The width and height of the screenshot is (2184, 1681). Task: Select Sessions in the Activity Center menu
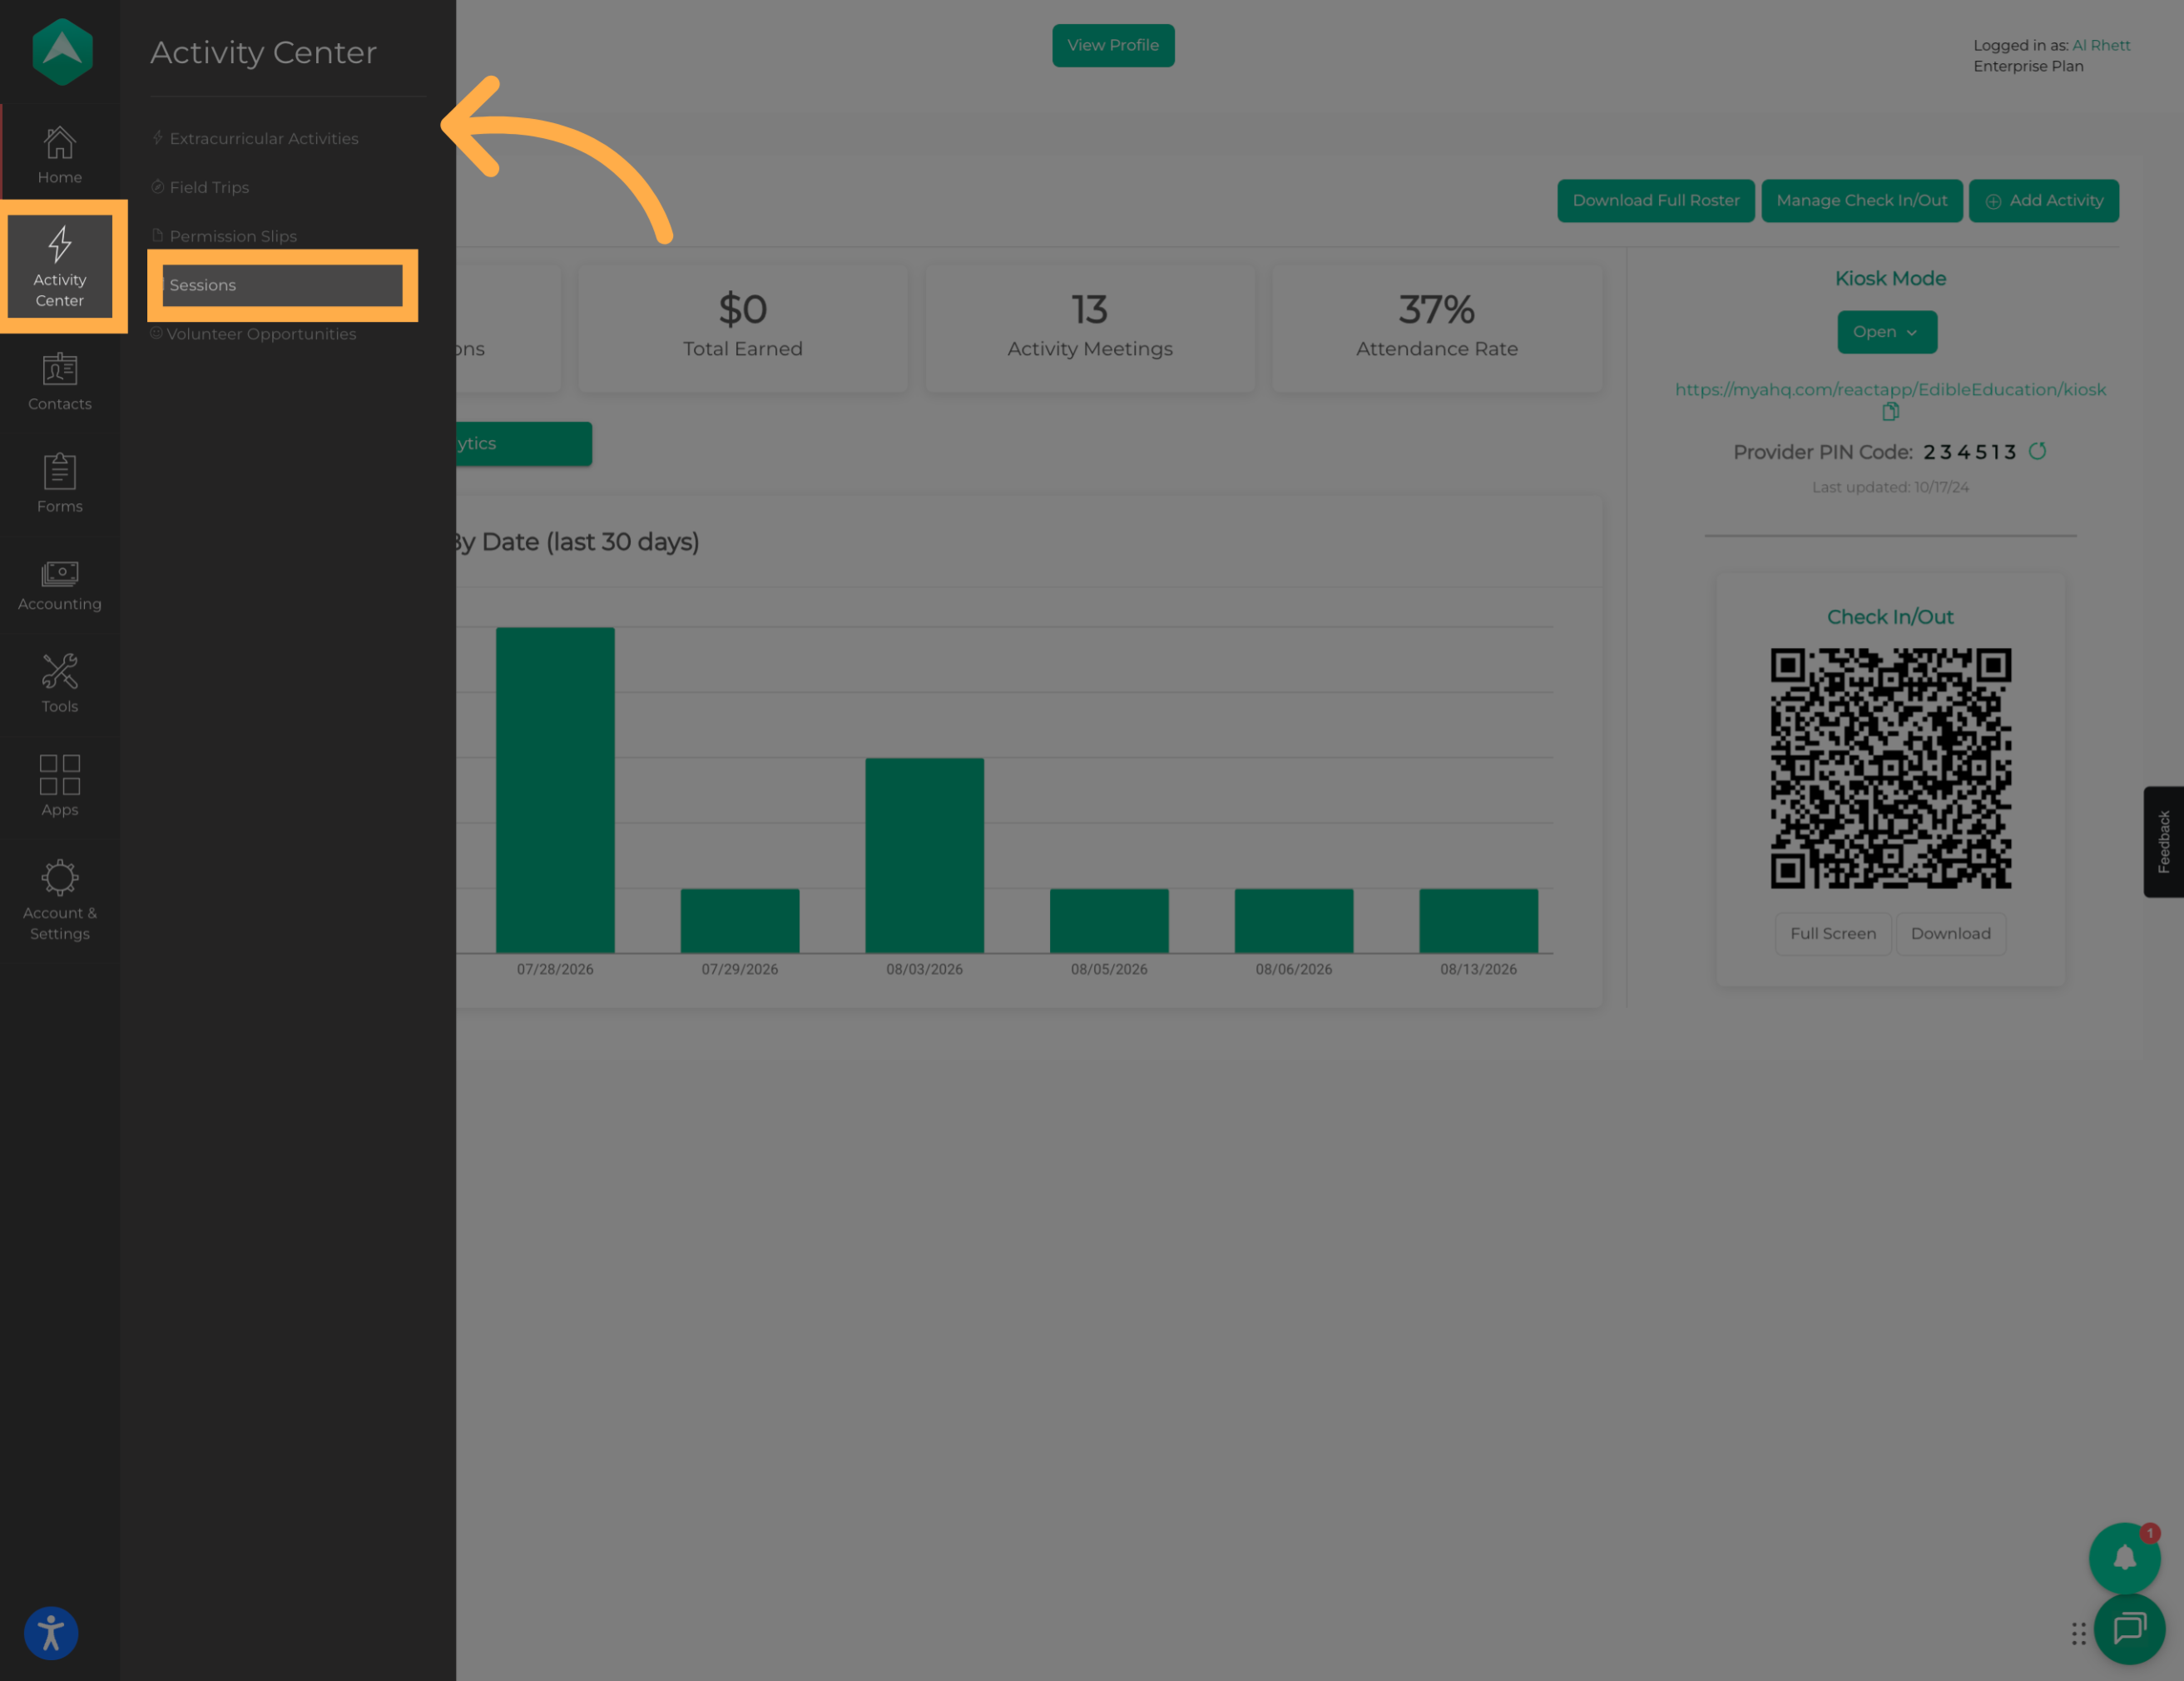(x=282, y=285)
